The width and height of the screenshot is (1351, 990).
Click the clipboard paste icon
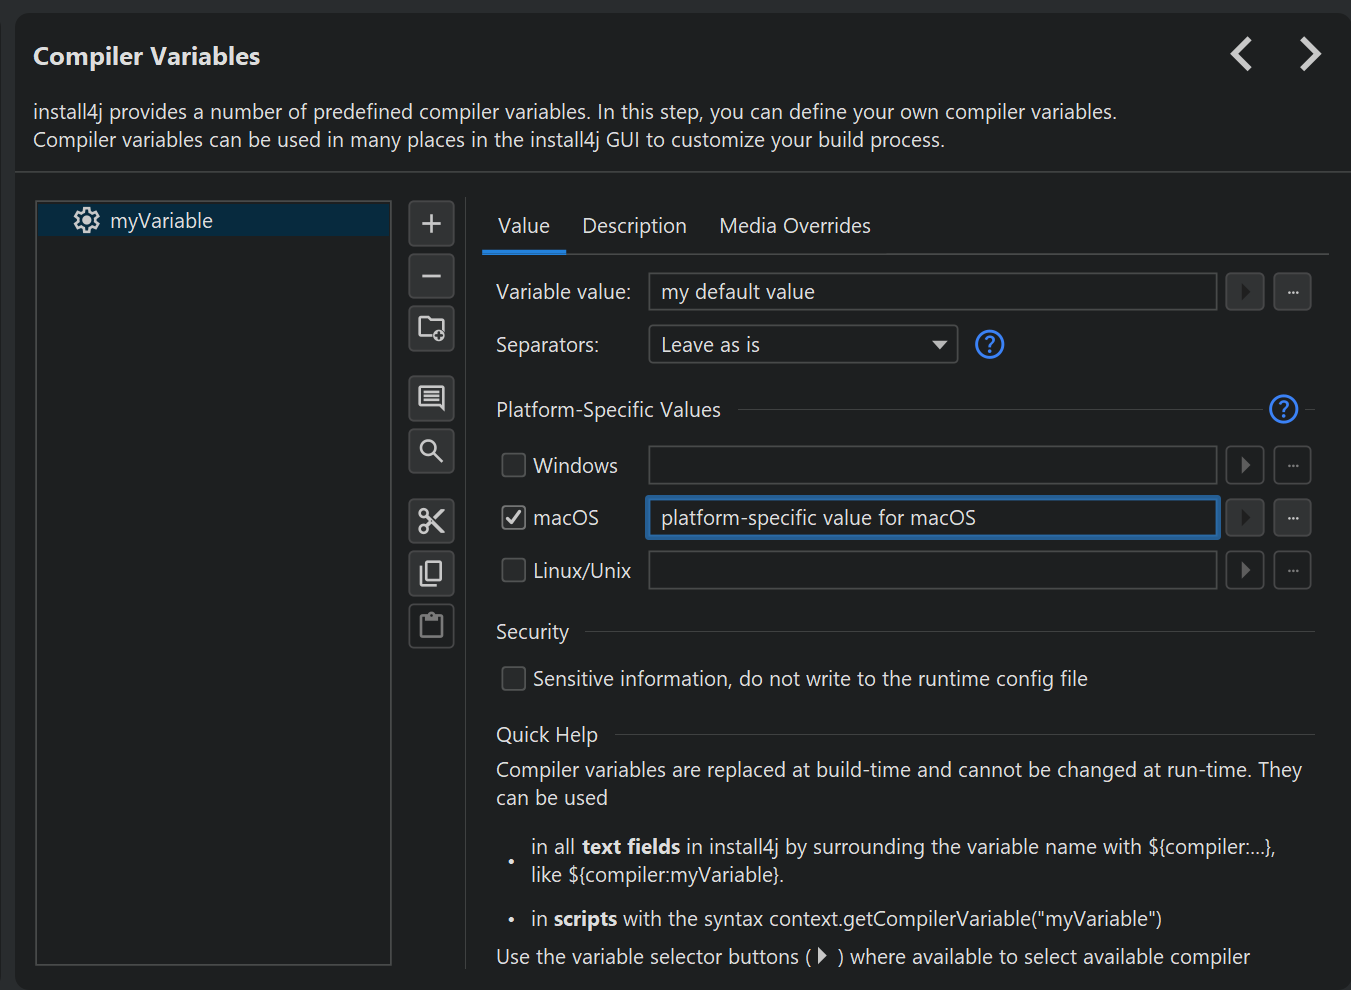431,626
